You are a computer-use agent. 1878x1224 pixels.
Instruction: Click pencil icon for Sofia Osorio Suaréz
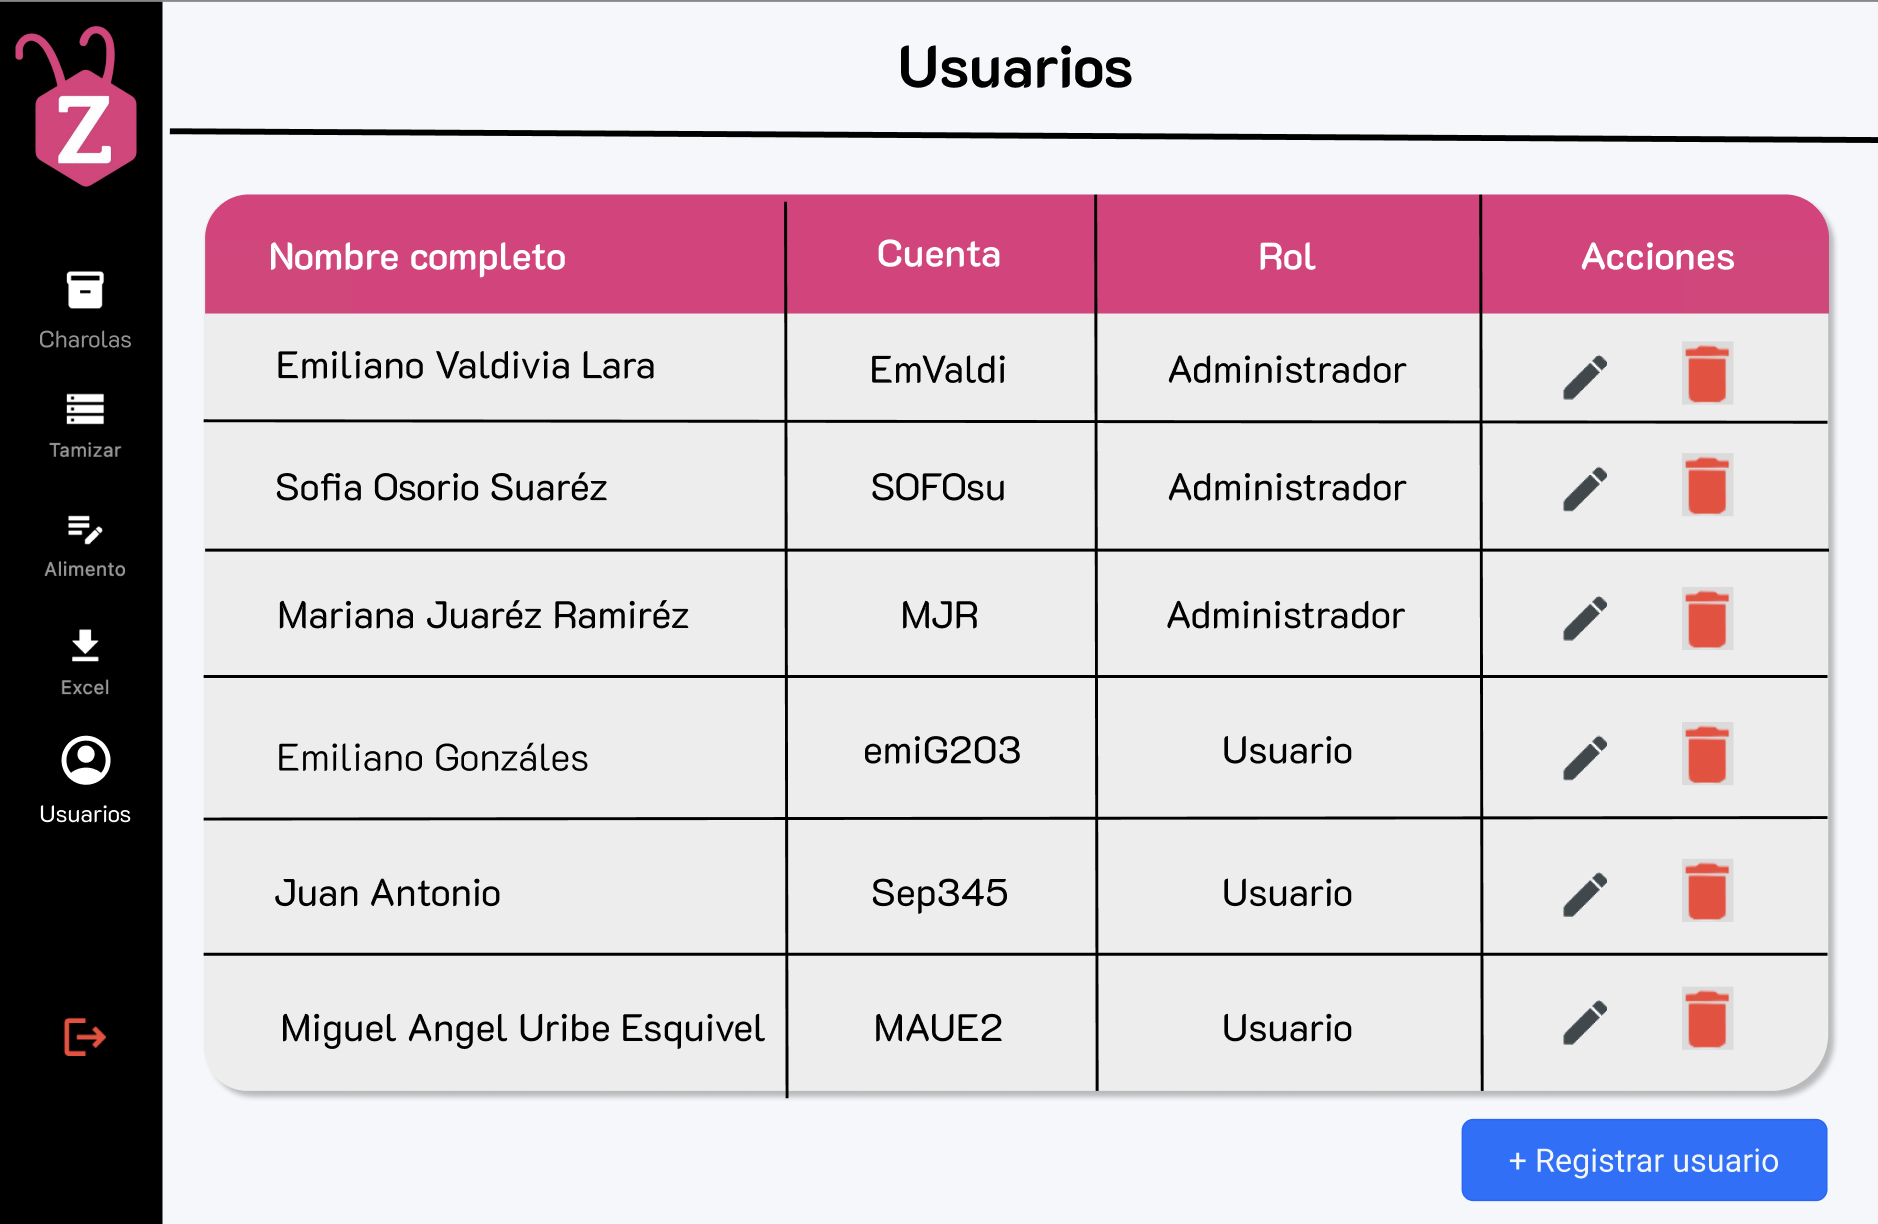[1585, 489]
